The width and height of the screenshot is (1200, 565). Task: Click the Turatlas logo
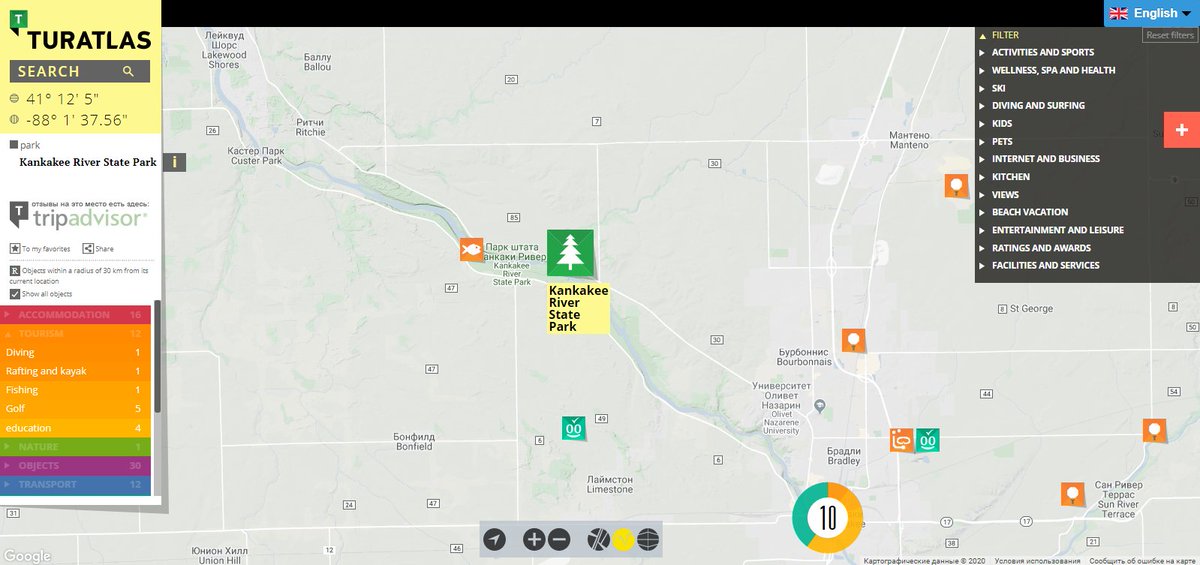(80, 30)
